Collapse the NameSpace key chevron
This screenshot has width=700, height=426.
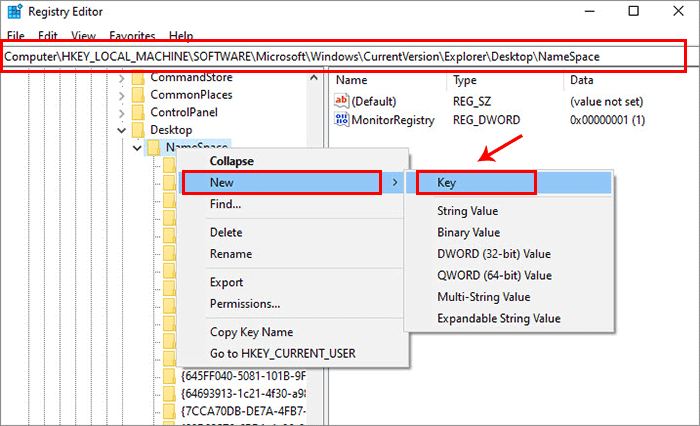137,147
